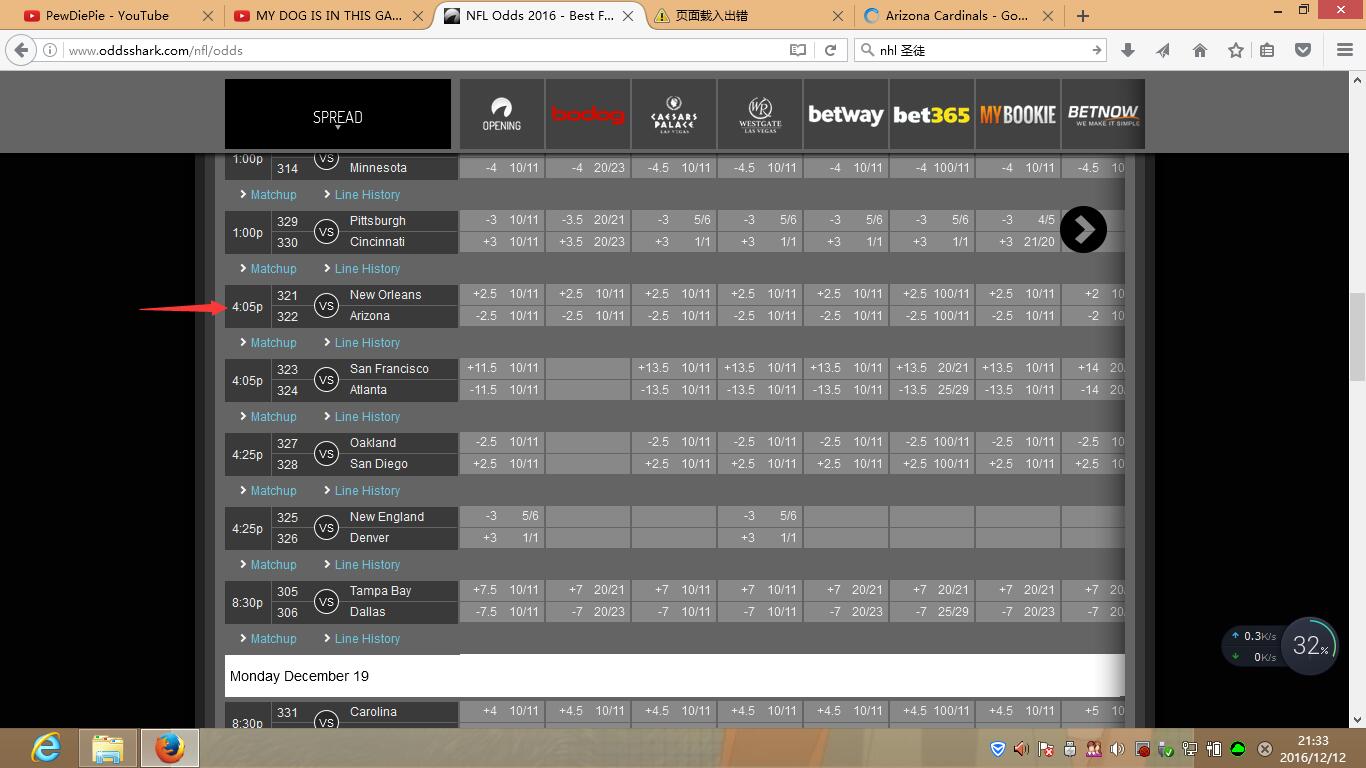Click the black next-arrow to scroll sportsbooks
The width and height of the screenshot is (1366, 768).
click(x=1083, y=230)
